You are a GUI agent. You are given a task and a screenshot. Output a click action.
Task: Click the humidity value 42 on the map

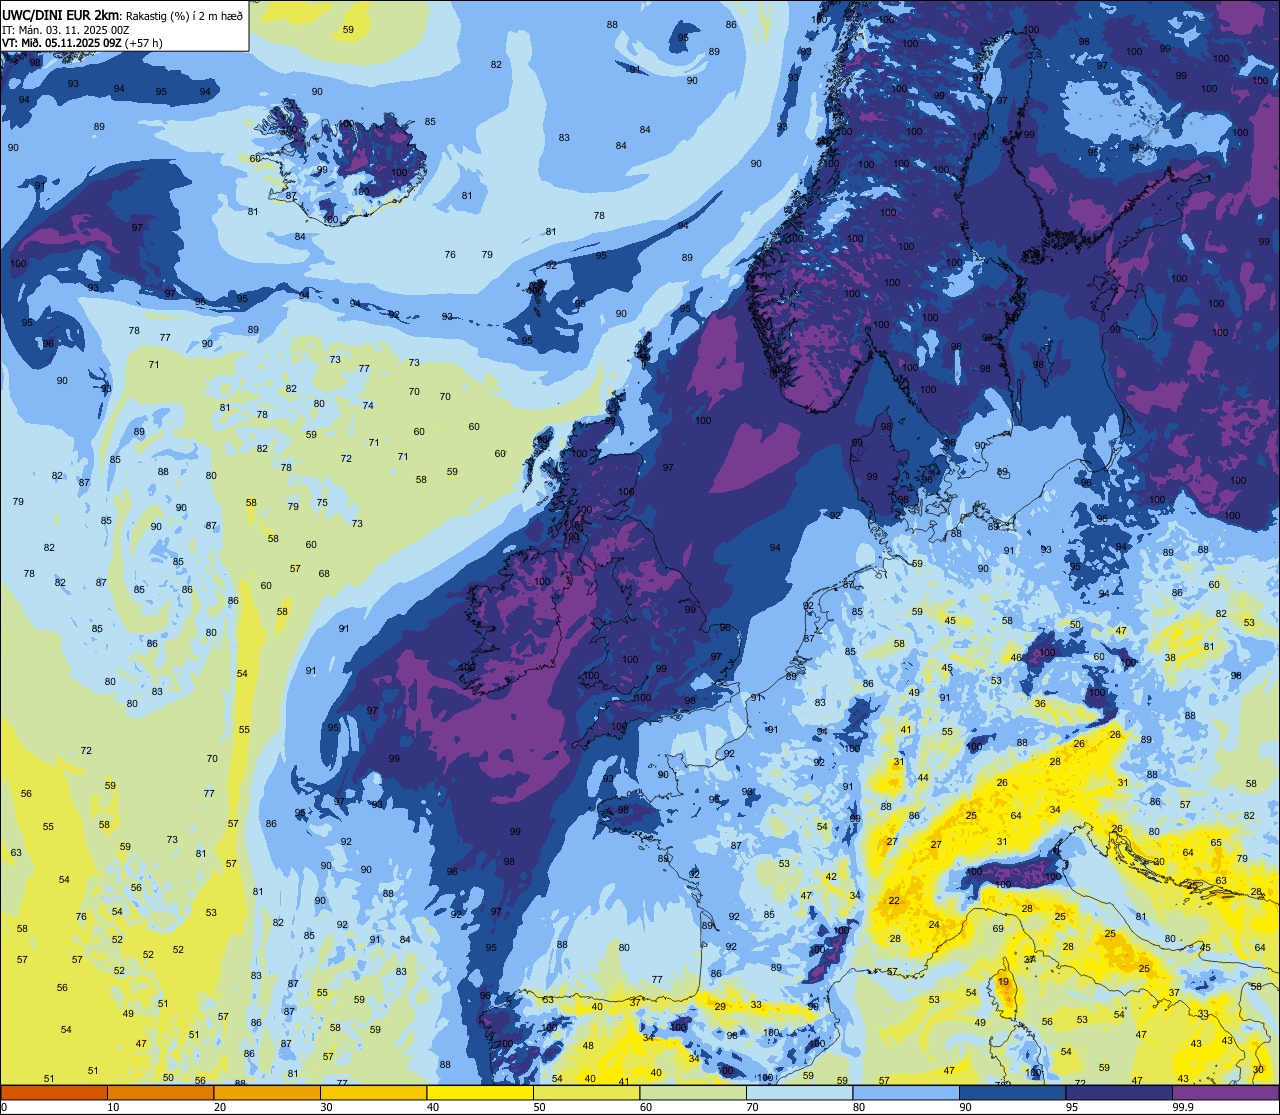pos(831,877)
